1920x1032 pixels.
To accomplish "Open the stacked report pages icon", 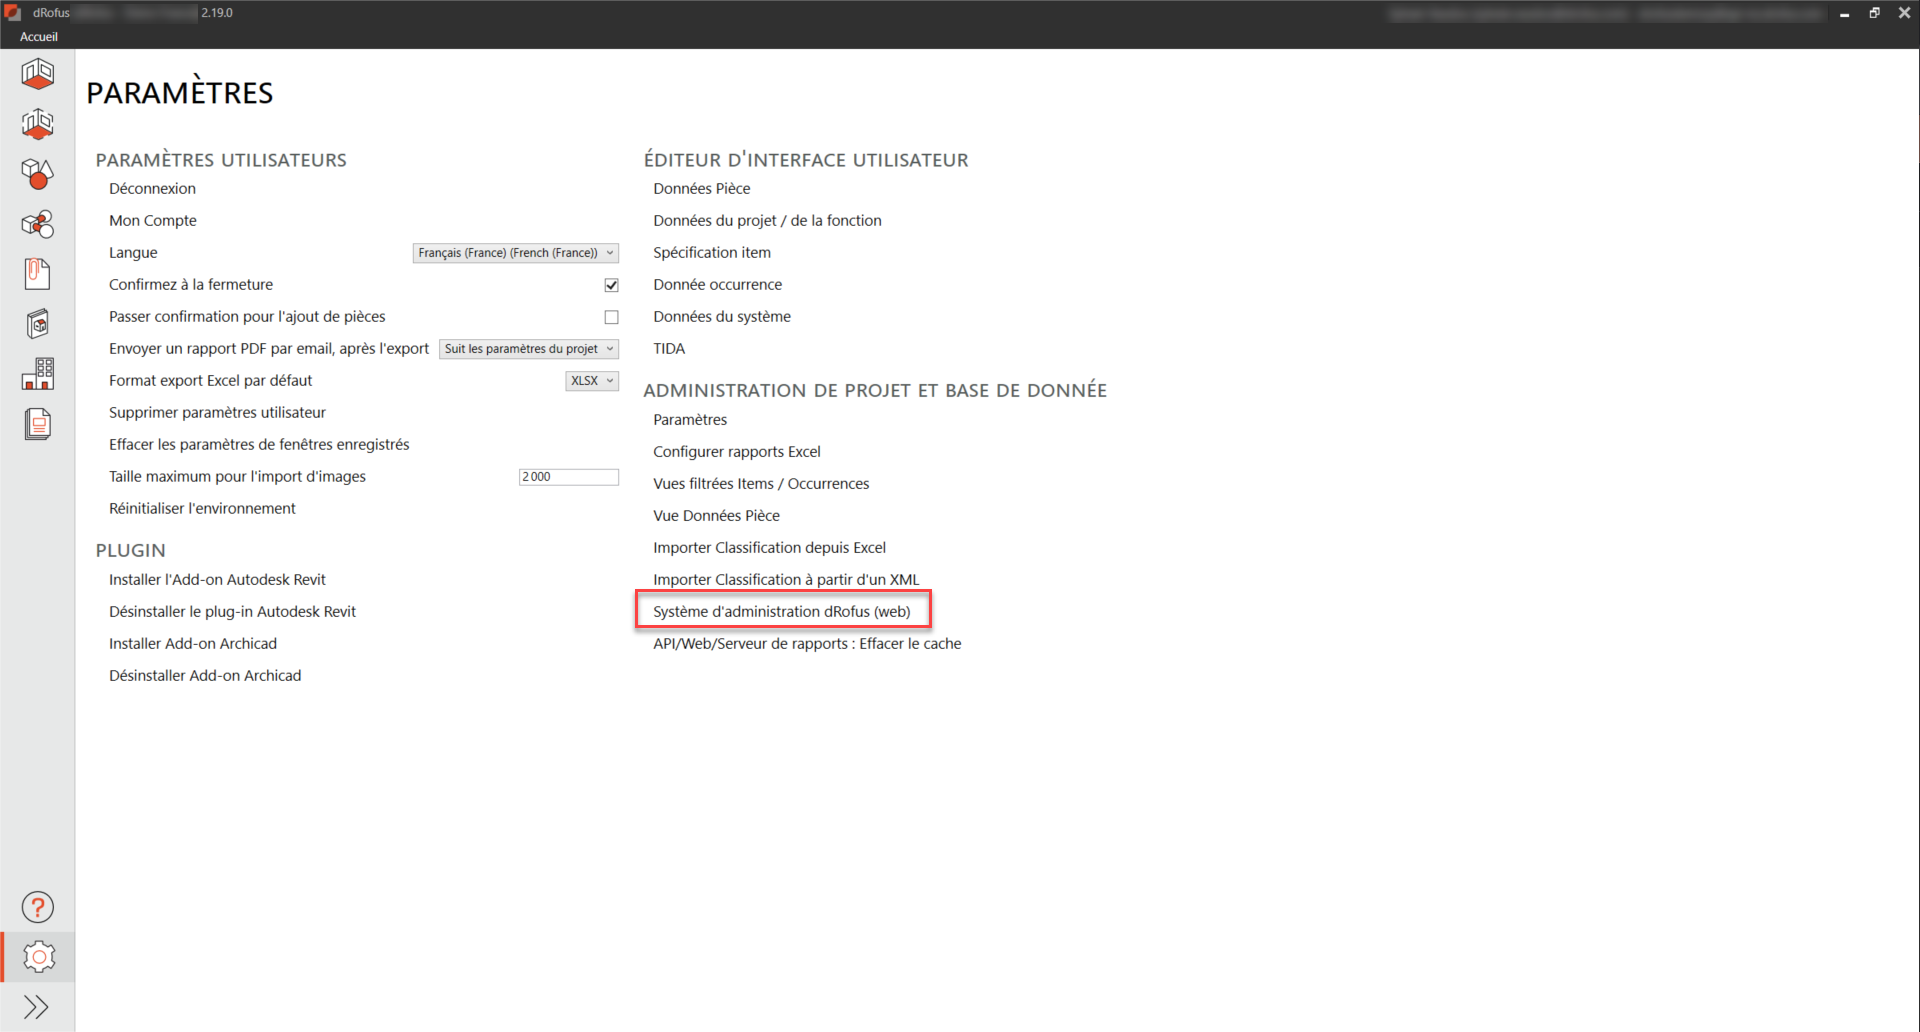I will click(38, 424).
